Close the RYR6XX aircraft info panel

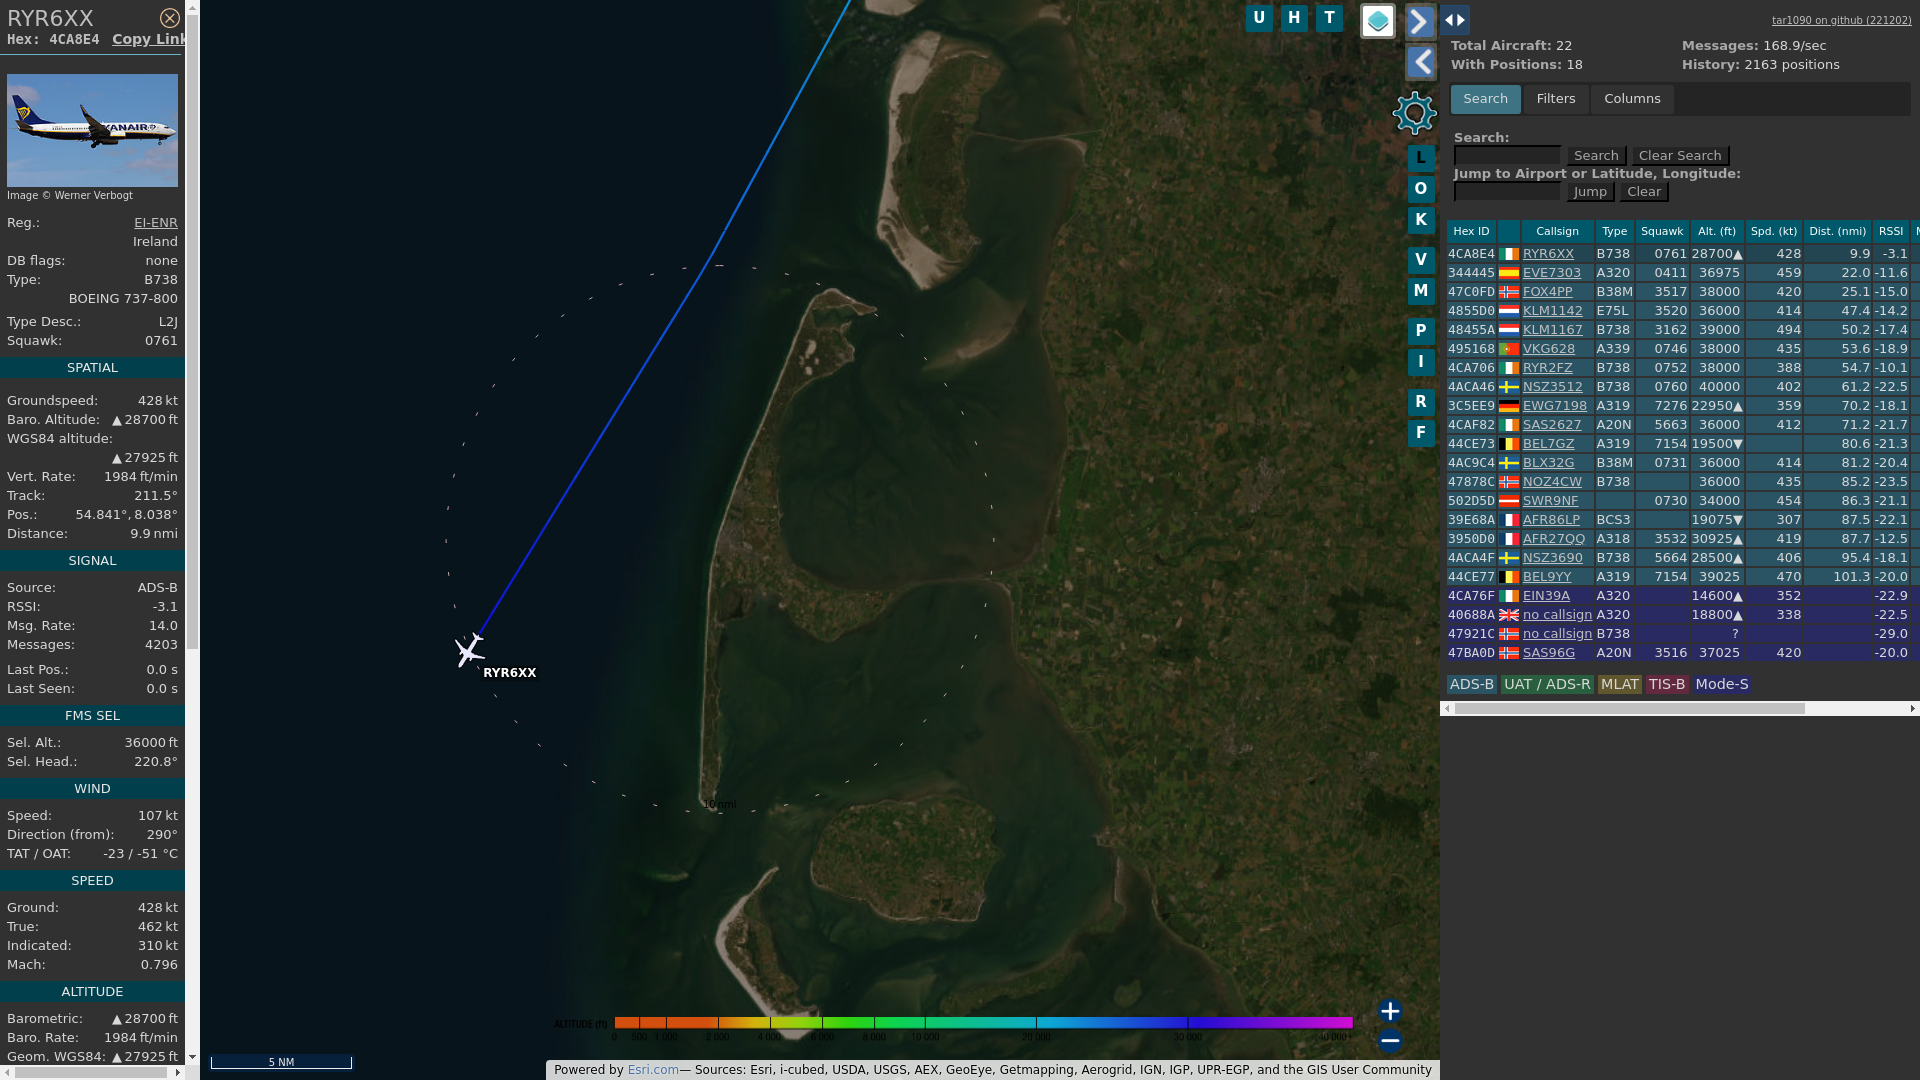coord(170,18)
